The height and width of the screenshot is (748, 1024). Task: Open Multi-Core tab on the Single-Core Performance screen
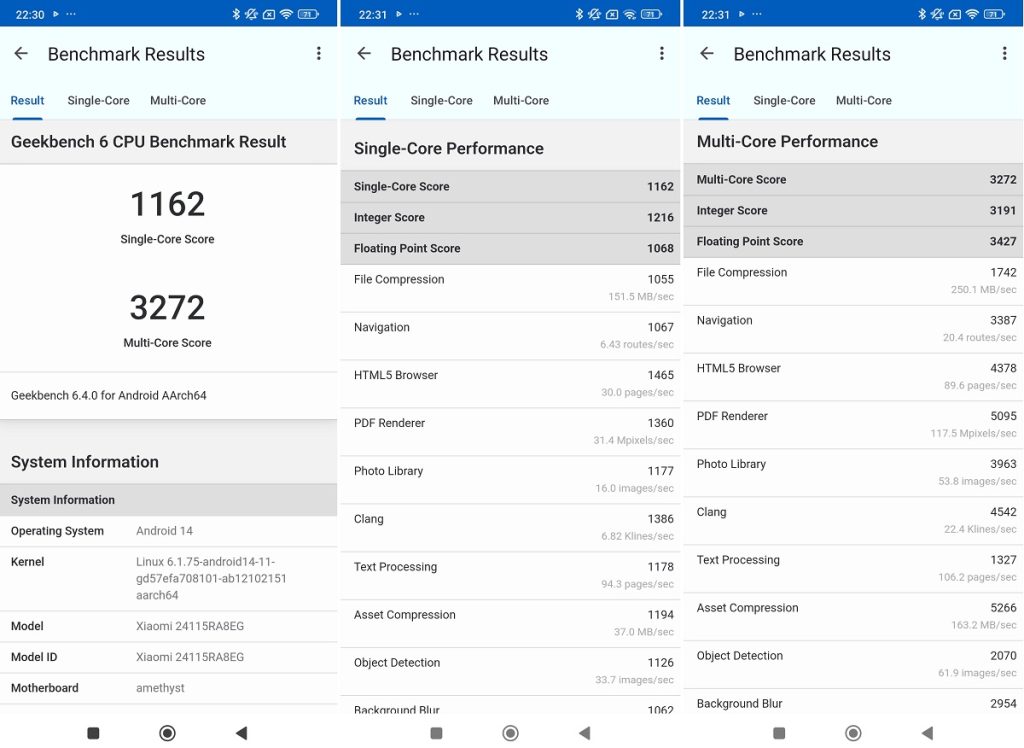pyautogui.click(x=521, y=101)
